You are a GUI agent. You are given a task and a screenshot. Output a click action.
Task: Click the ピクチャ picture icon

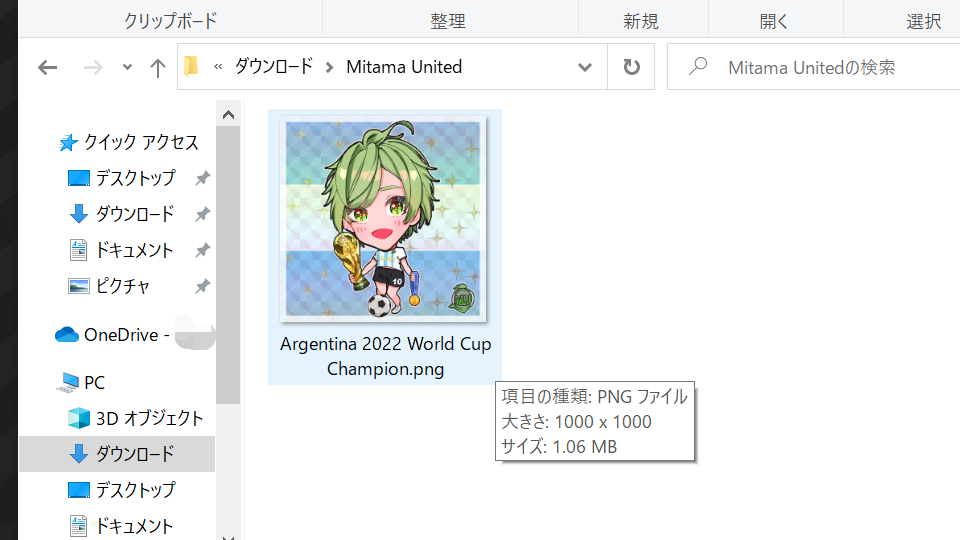[x=78, y=286]
